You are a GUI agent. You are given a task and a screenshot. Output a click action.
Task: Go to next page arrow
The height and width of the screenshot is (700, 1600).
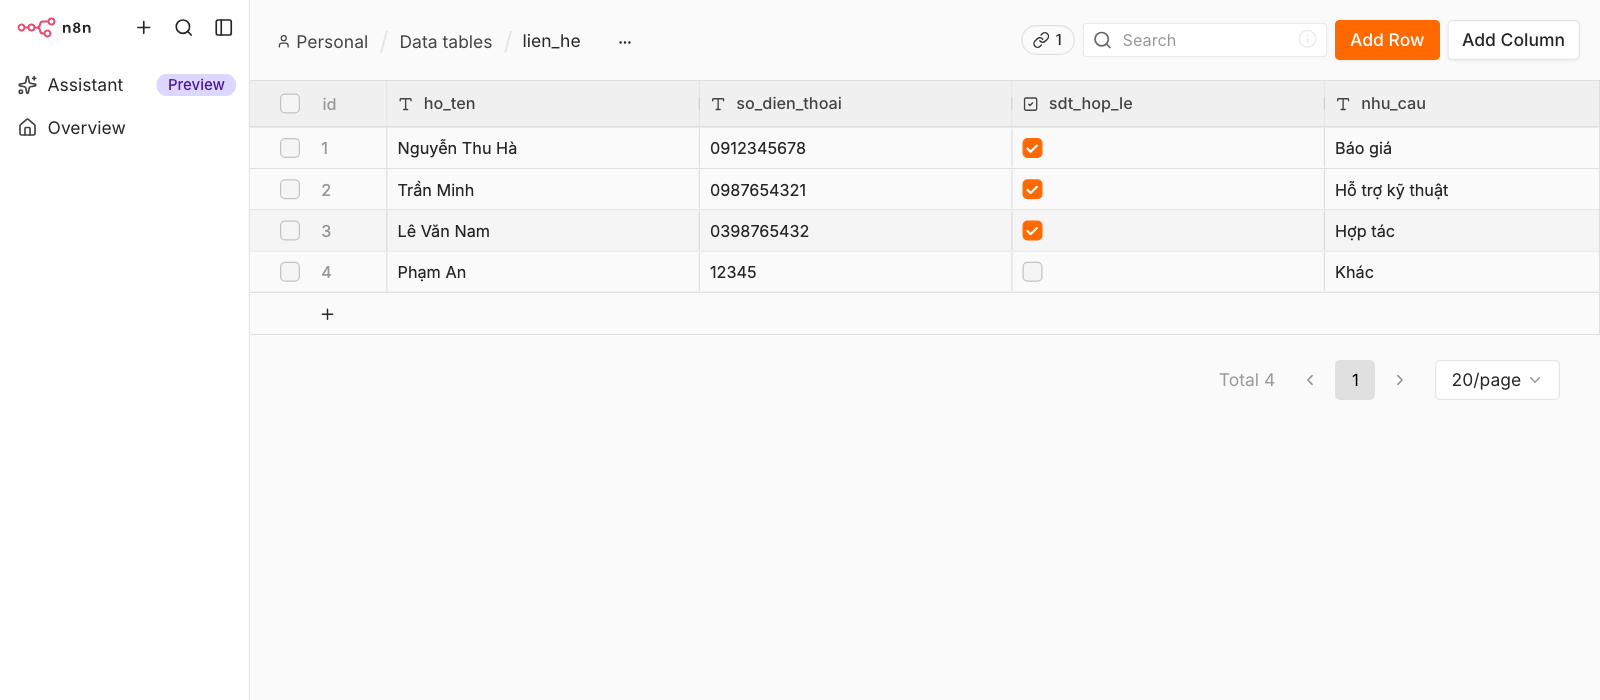1400,380
